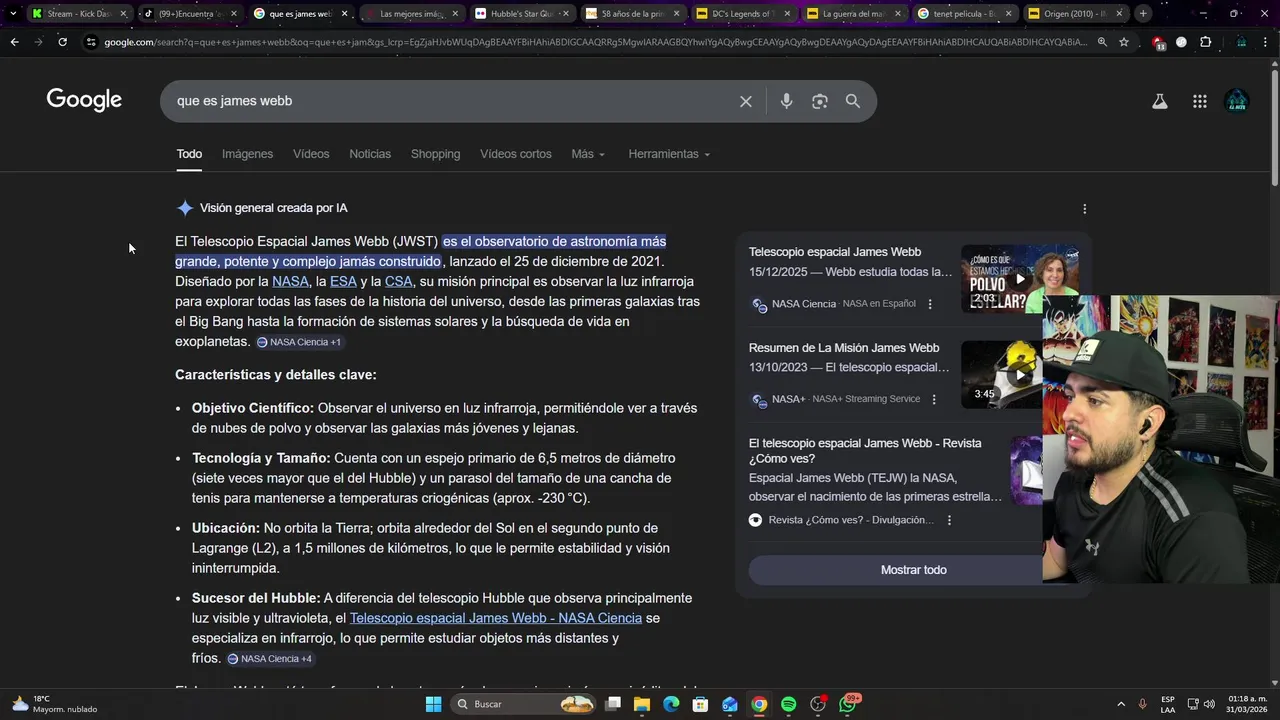The height and width of the screenshot is (720, 1280).
Task: Open Google Labs flask icon
Action: [1160, 101]
